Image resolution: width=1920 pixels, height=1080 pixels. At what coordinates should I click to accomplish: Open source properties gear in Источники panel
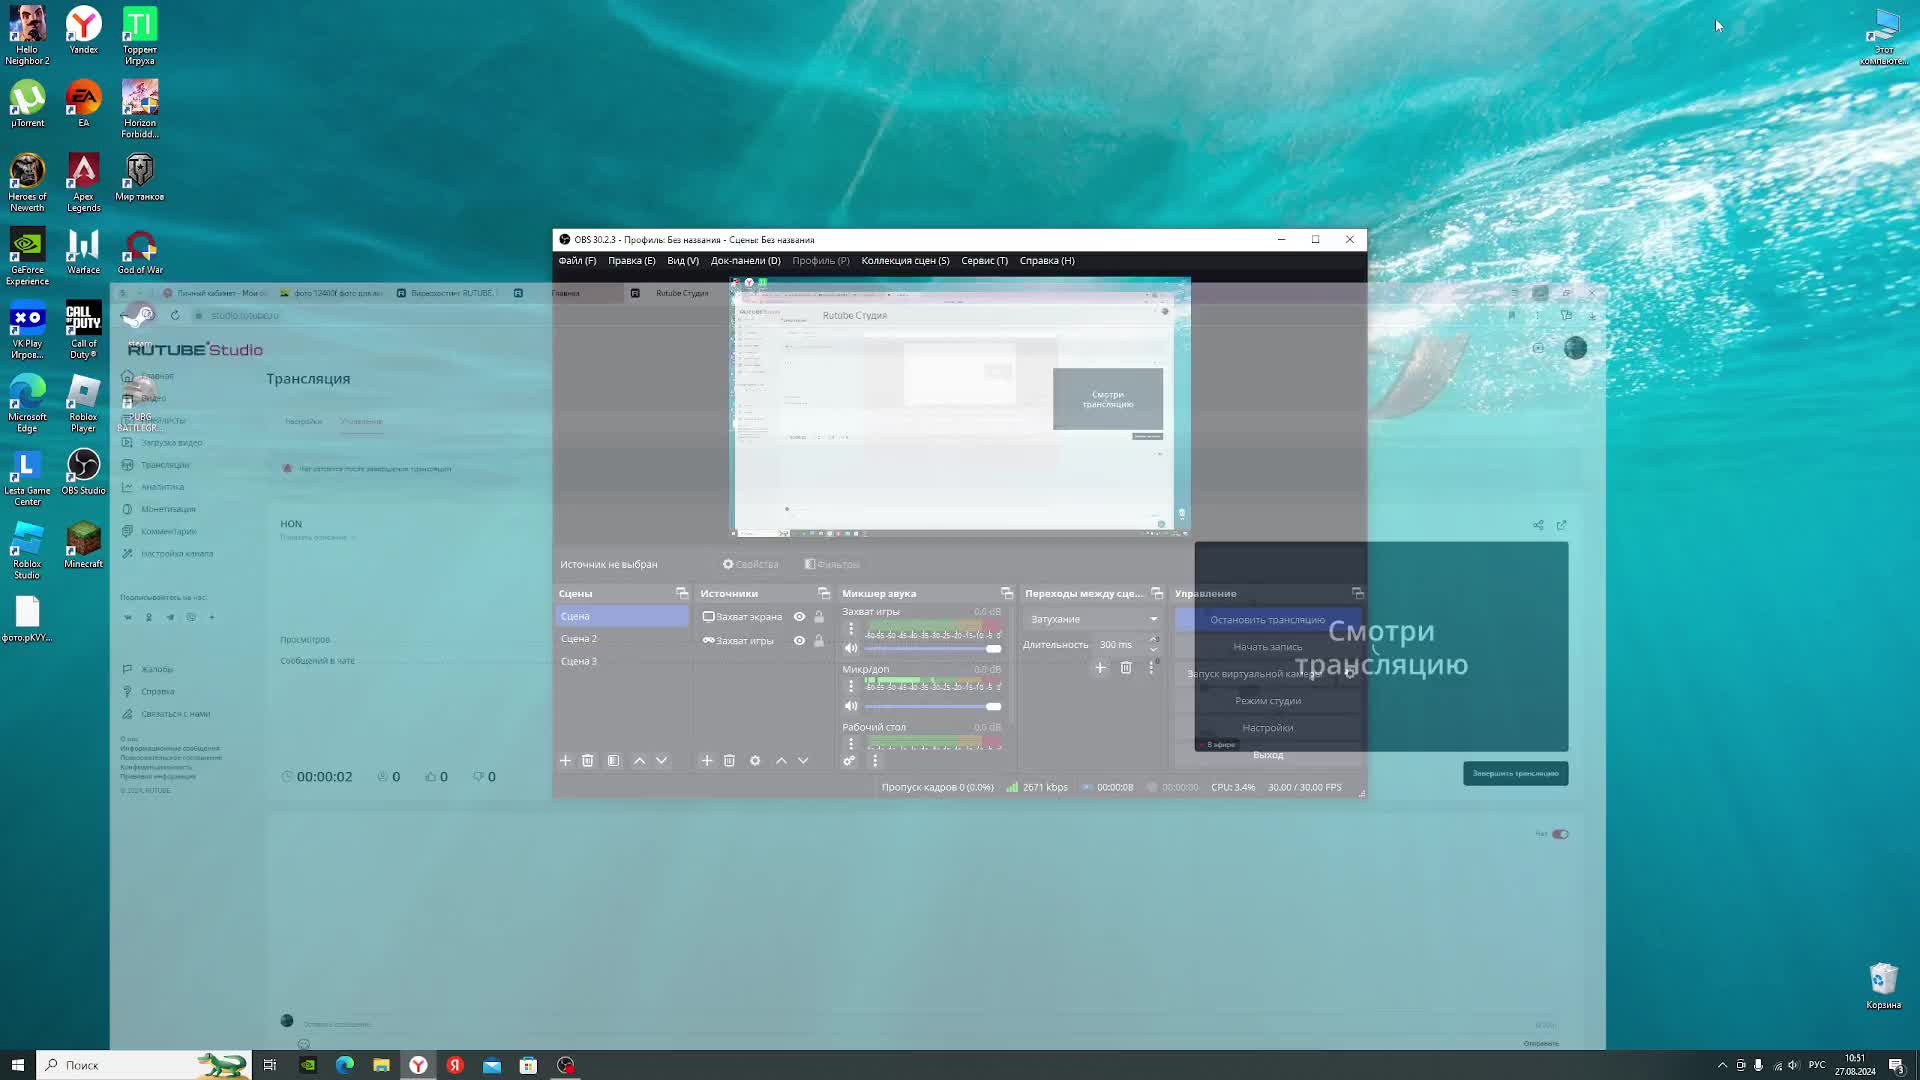755,761
